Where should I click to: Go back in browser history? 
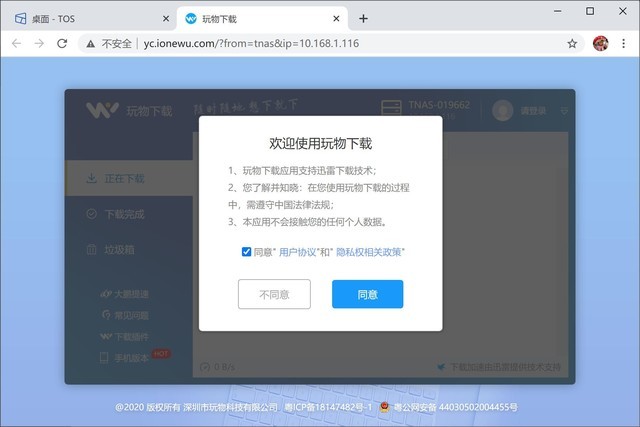17,43
